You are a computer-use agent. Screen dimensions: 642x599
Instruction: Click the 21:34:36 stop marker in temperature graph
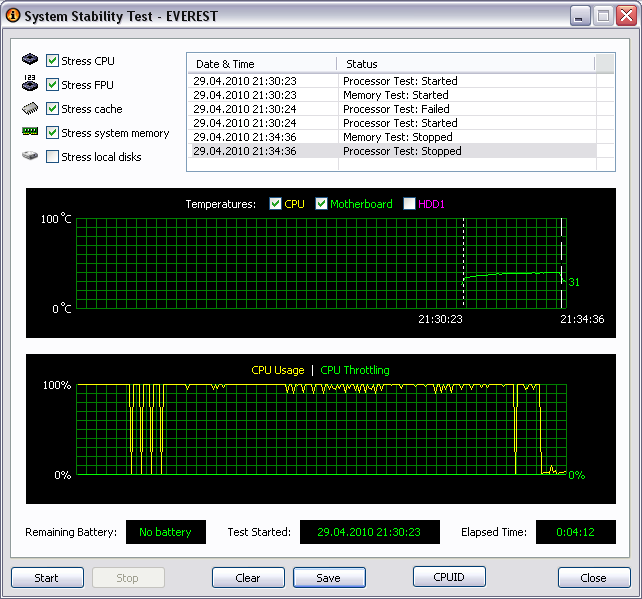pyautogui.click(x=561, y=262)
